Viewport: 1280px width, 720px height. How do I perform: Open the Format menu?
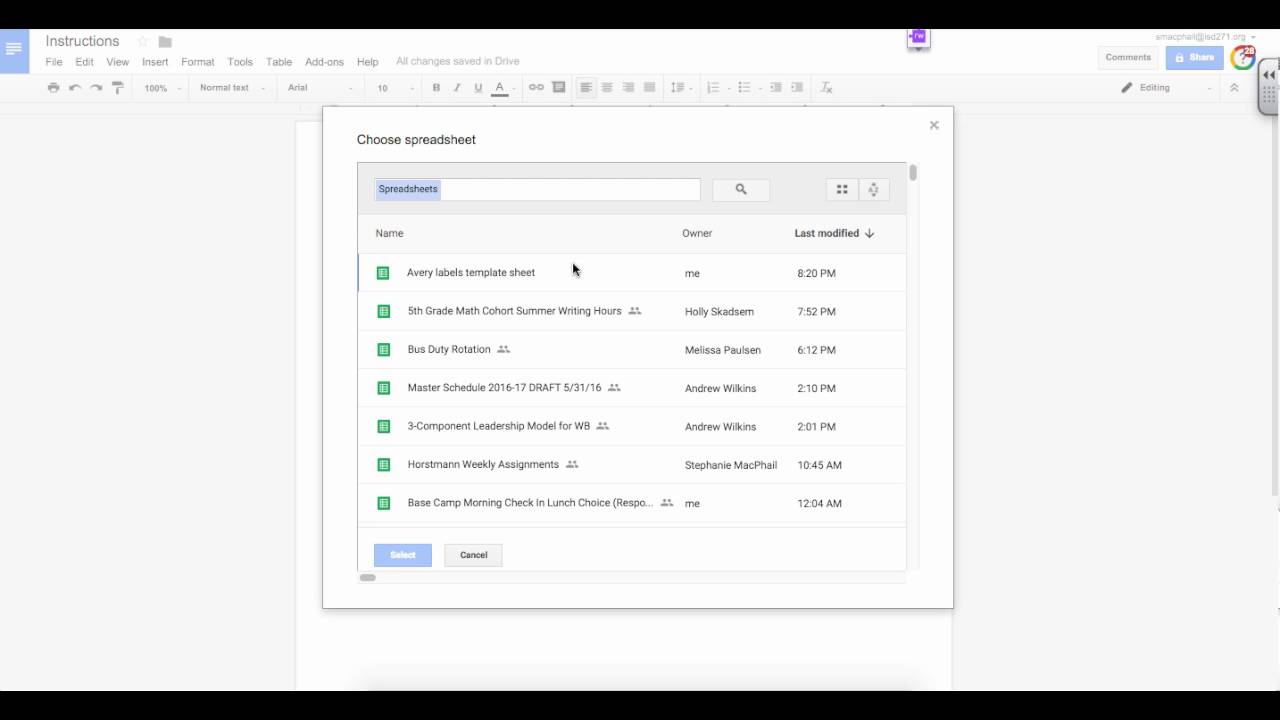198,62
